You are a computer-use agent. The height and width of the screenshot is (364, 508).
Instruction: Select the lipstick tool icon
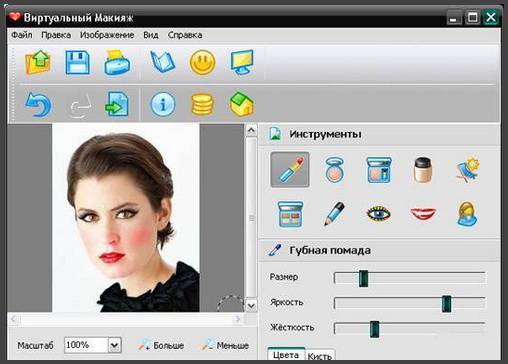tap(290, 169)
